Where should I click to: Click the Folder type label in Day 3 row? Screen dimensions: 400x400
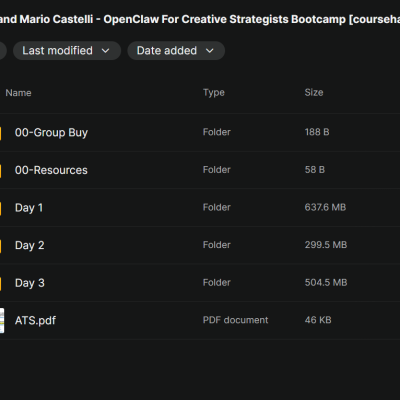click(x=217, y=283)
